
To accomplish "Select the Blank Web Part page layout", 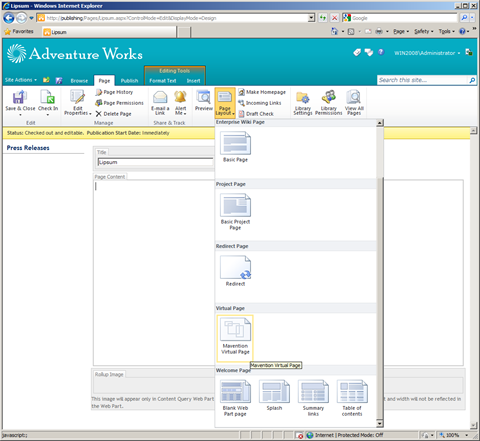I will pos(235,398).
